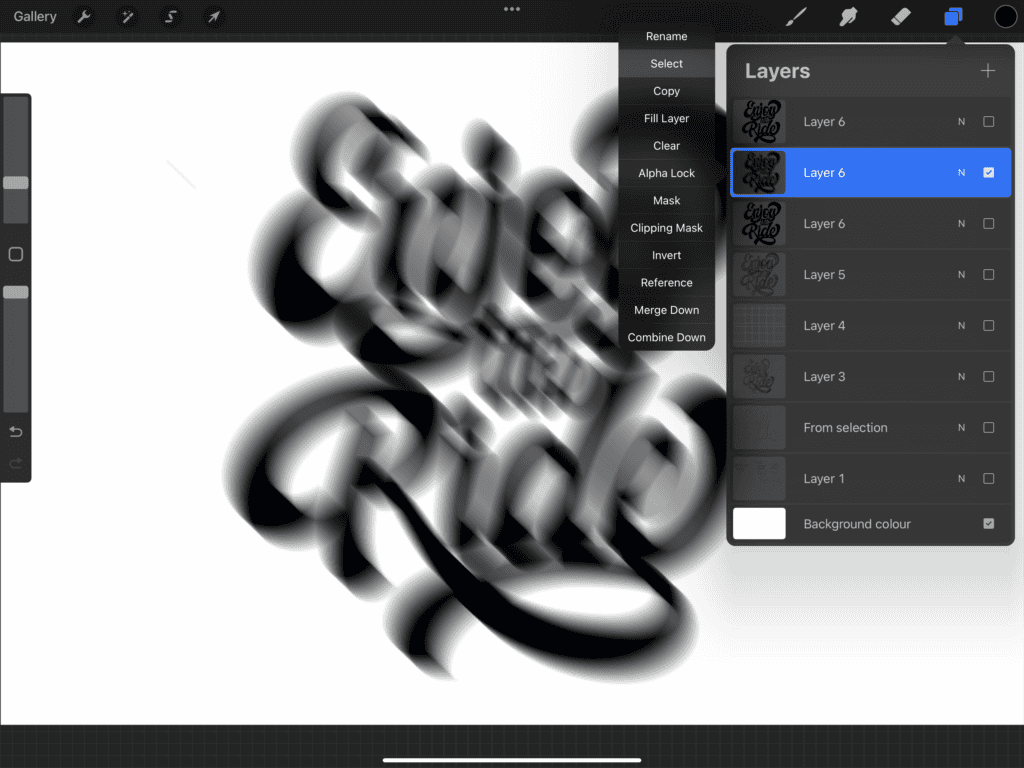Return to the Gallery
The height and width of the screenshot is (768, 1024).
point(34,17)
